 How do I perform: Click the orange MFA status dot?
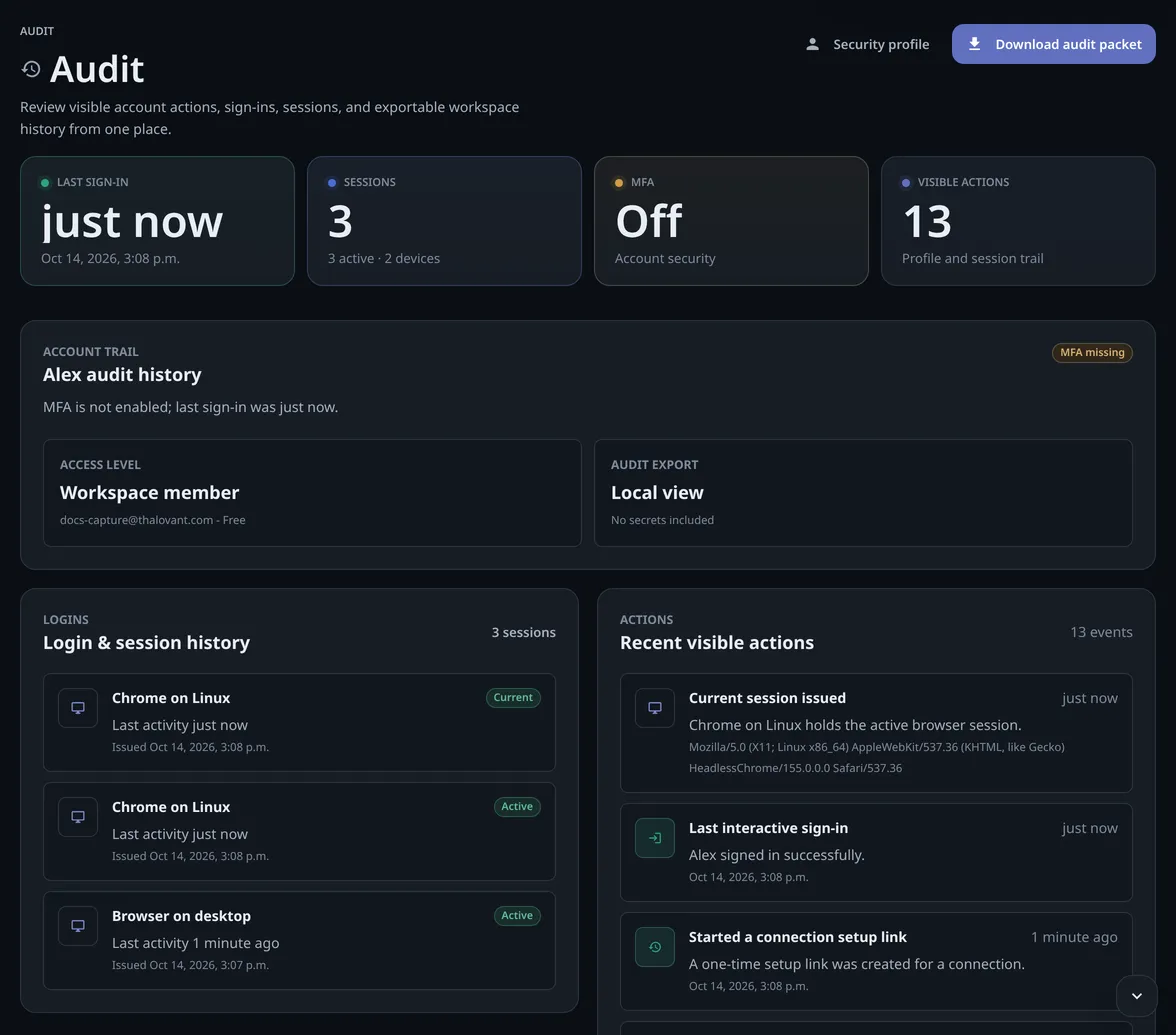tap(619, 183)
